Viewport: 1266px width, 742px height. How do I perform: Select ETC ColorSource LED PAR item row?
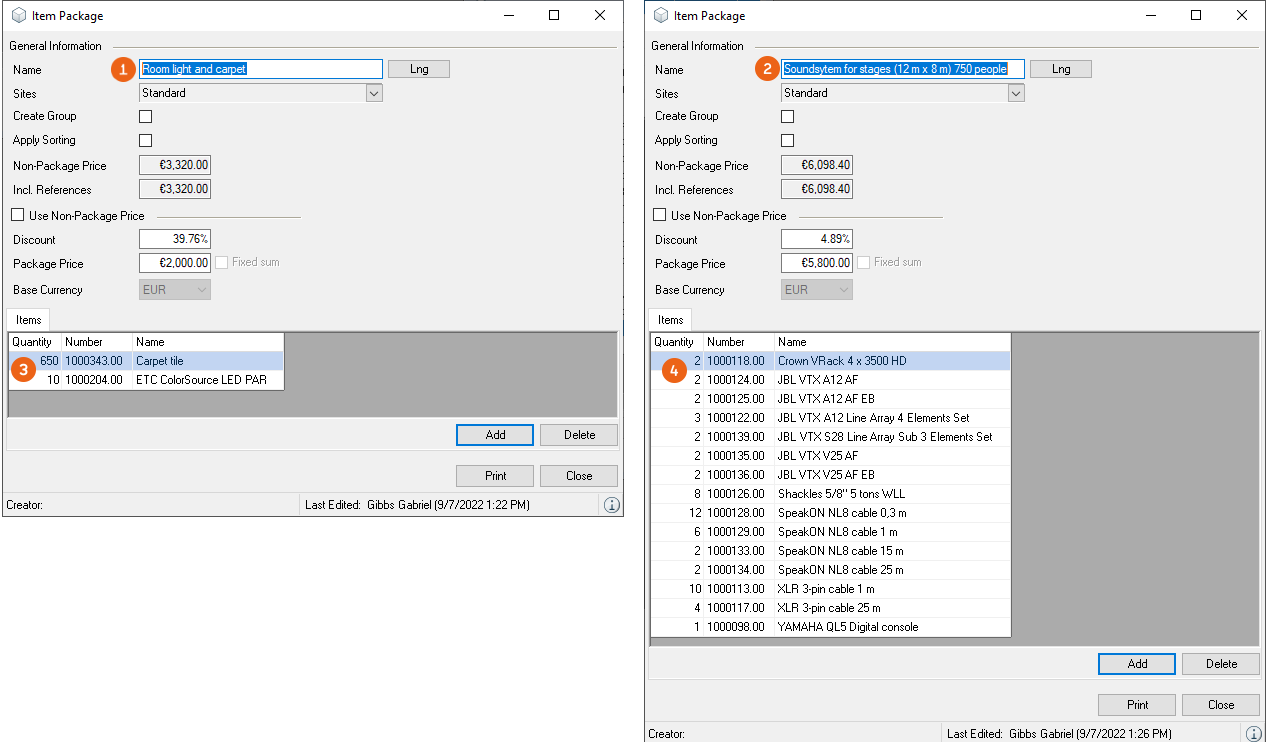[200, 380]
